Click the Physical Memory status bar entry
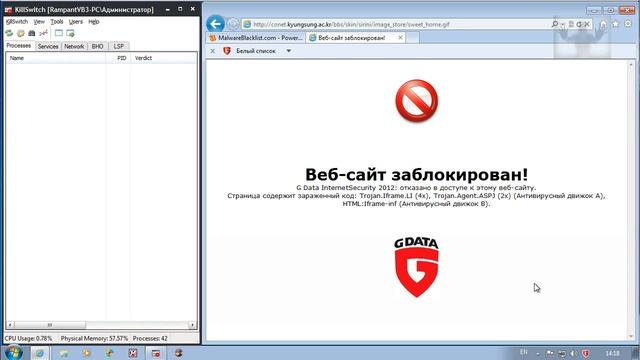 94,338
